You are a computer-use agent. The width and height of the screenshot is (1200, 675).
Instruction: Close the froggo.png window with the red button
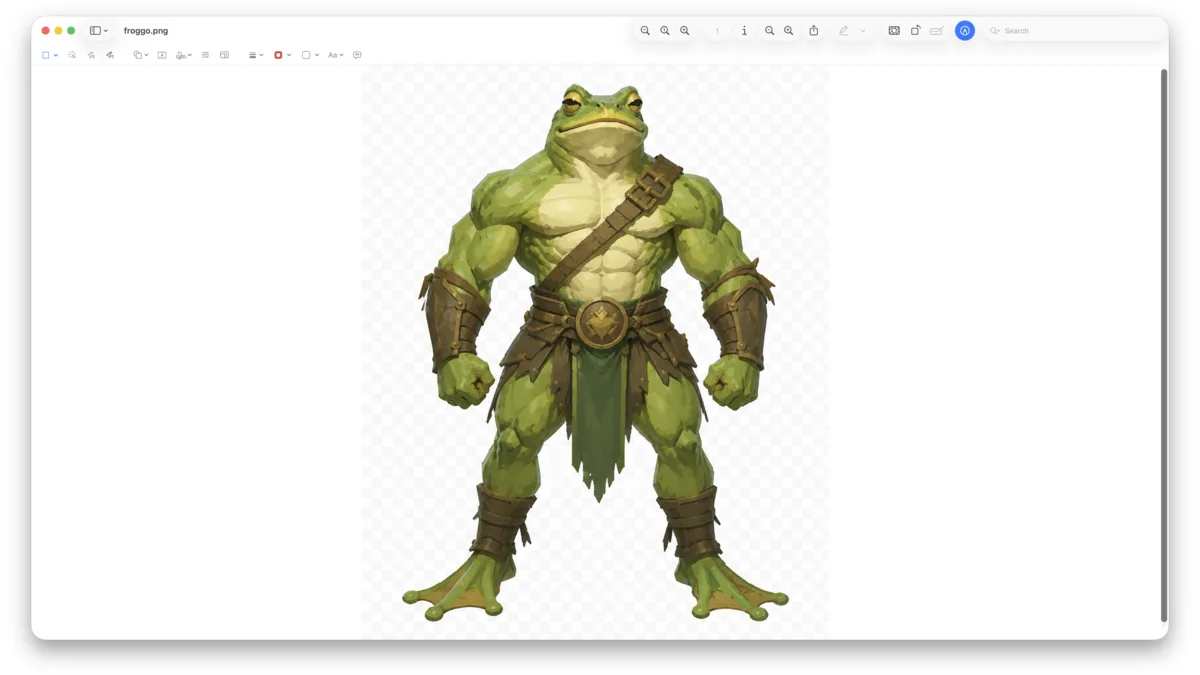point(45,31)
